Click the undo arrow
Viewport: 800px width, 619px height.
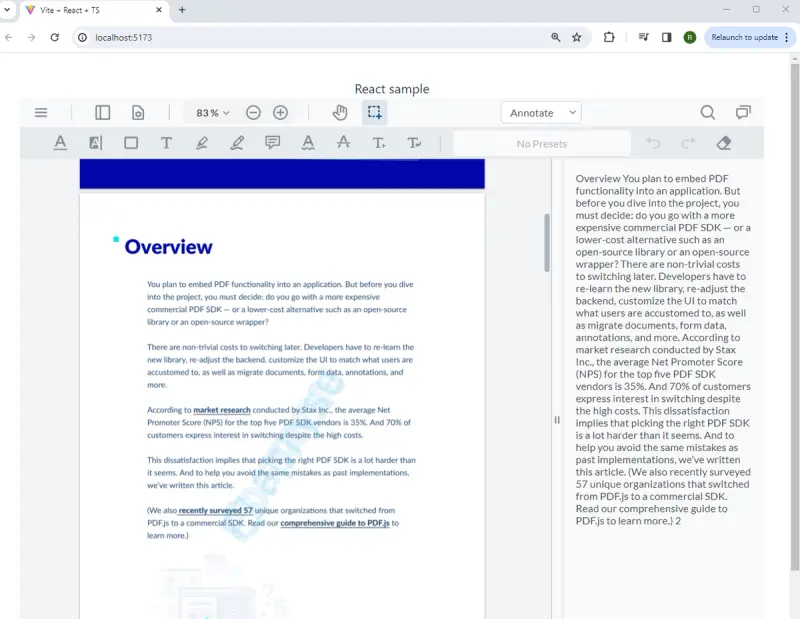[653, 143]
